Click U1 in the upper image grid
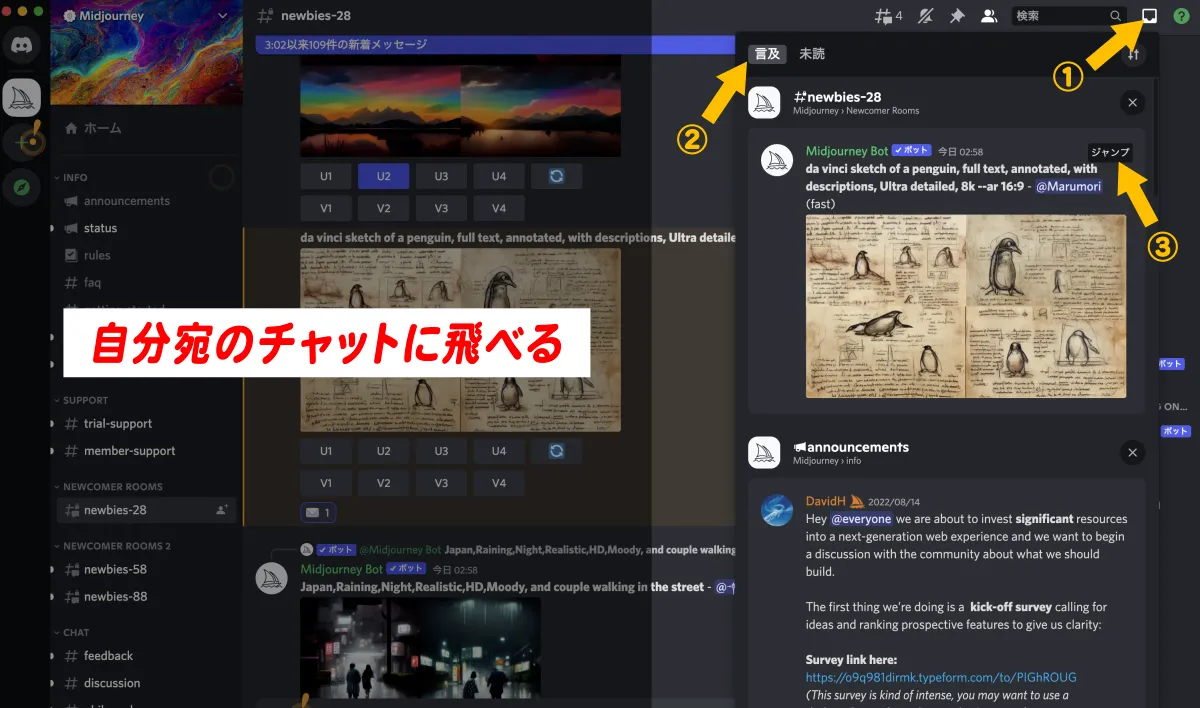 coord(326,176)
